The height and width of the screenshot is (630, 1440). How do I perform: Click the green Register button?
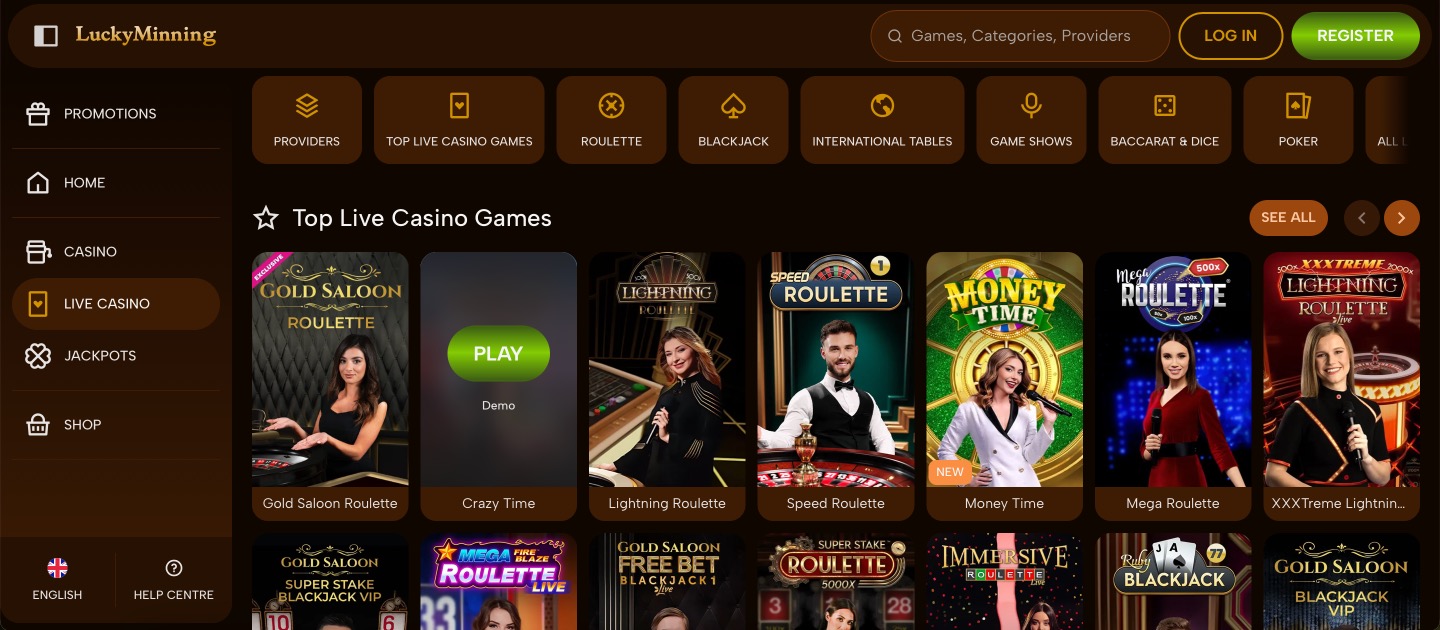click(x=1355, y=36)
